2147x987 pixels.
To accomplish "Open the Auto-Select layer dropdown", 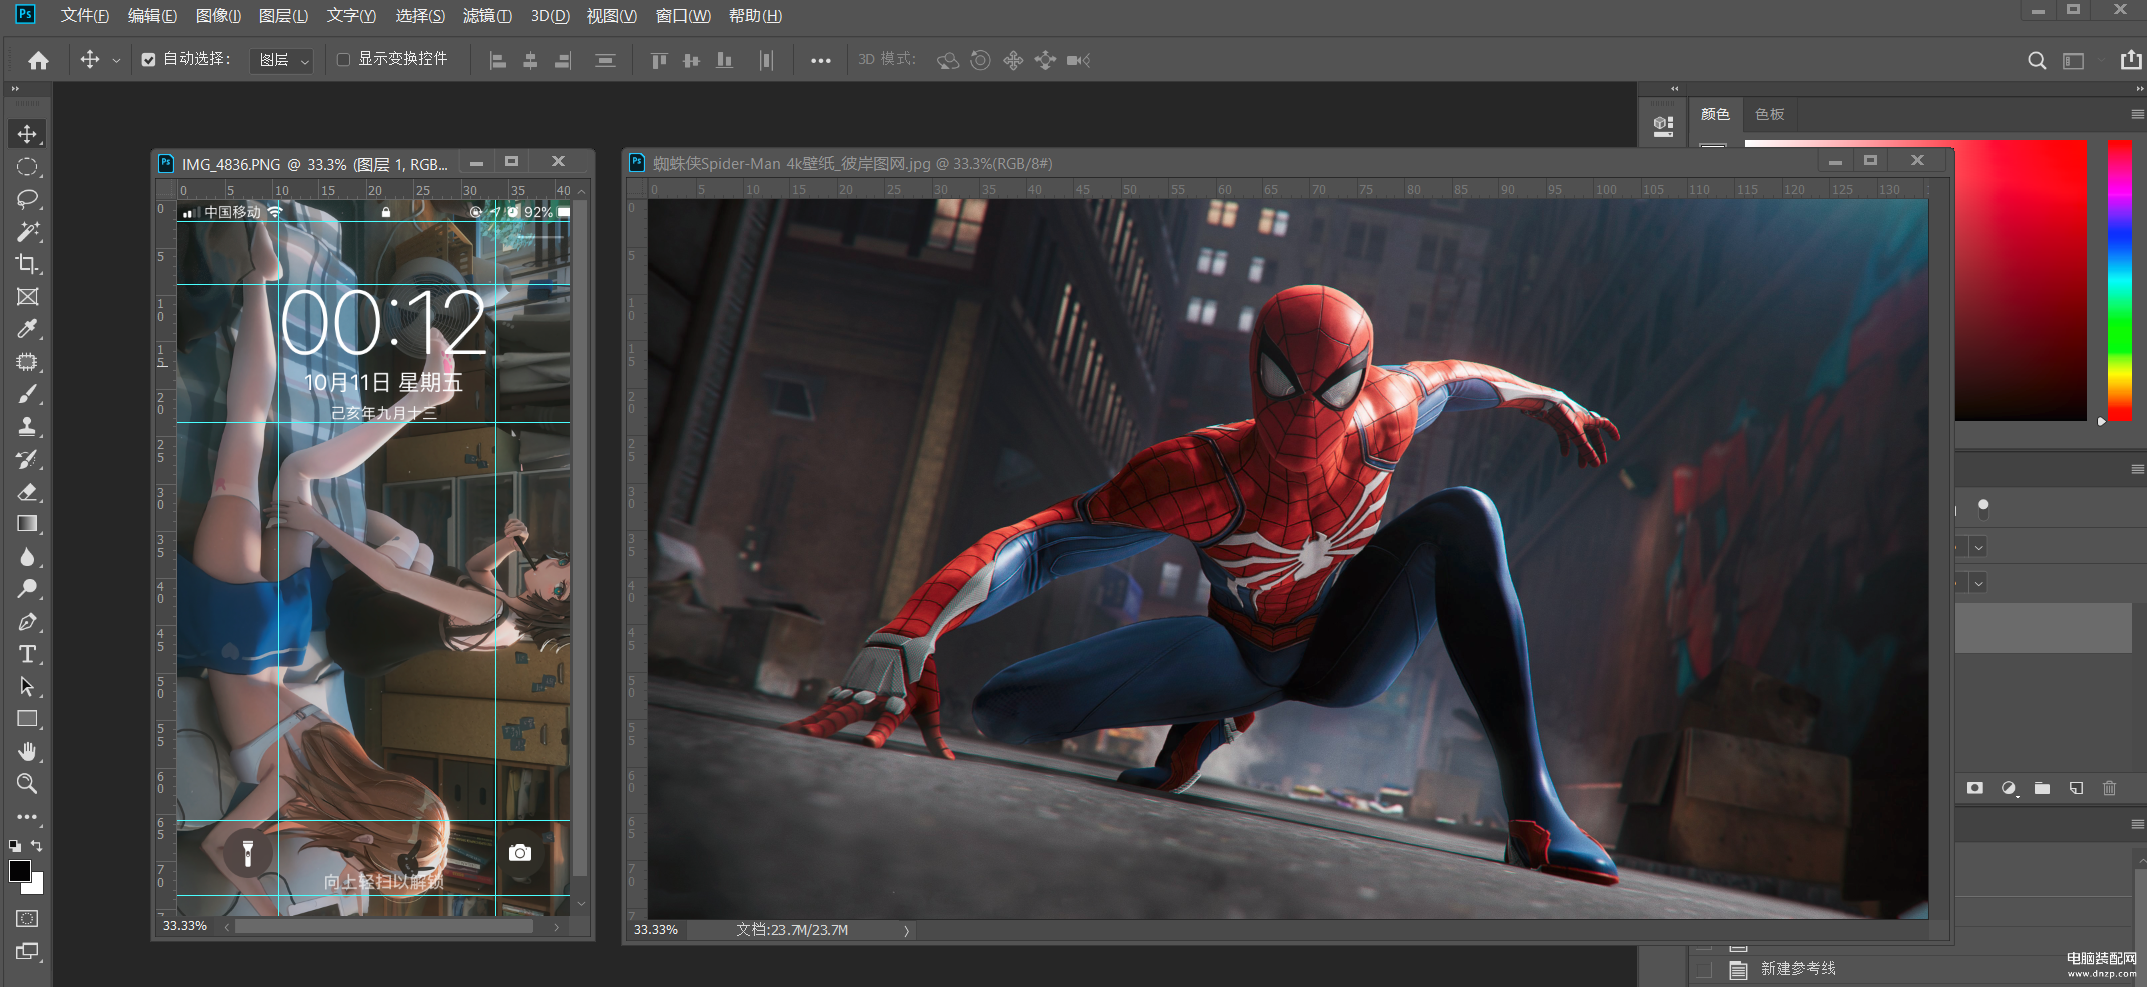I will pos(283,61).
